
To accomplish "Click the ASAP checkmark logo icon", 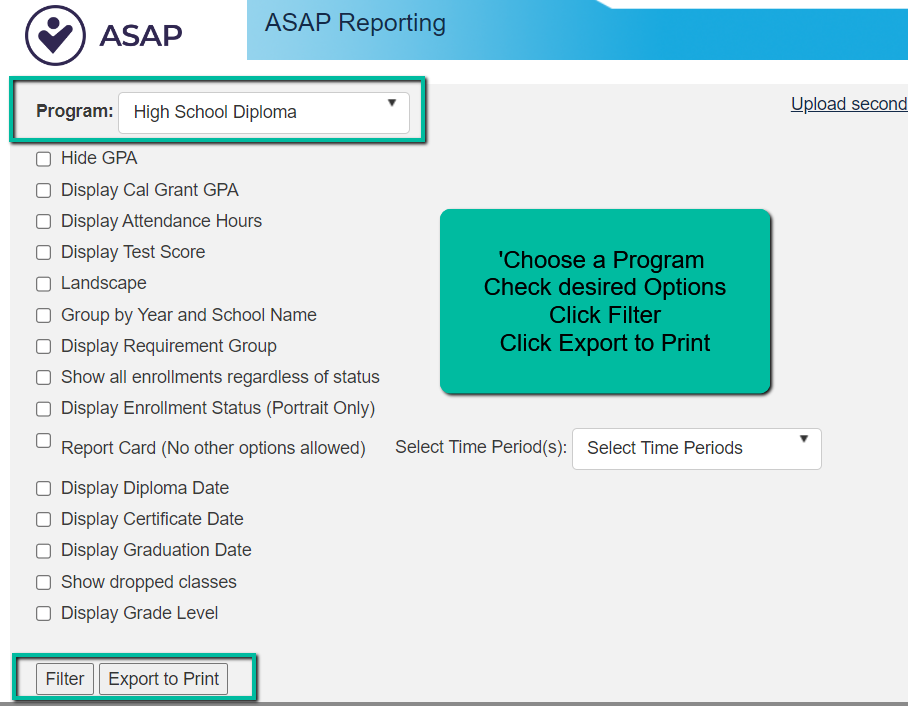I will pos(55,35).
